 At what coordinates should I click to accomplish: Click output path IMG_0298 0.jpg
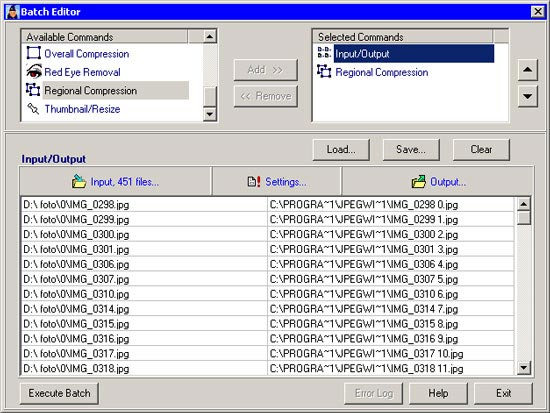point(391,204)
